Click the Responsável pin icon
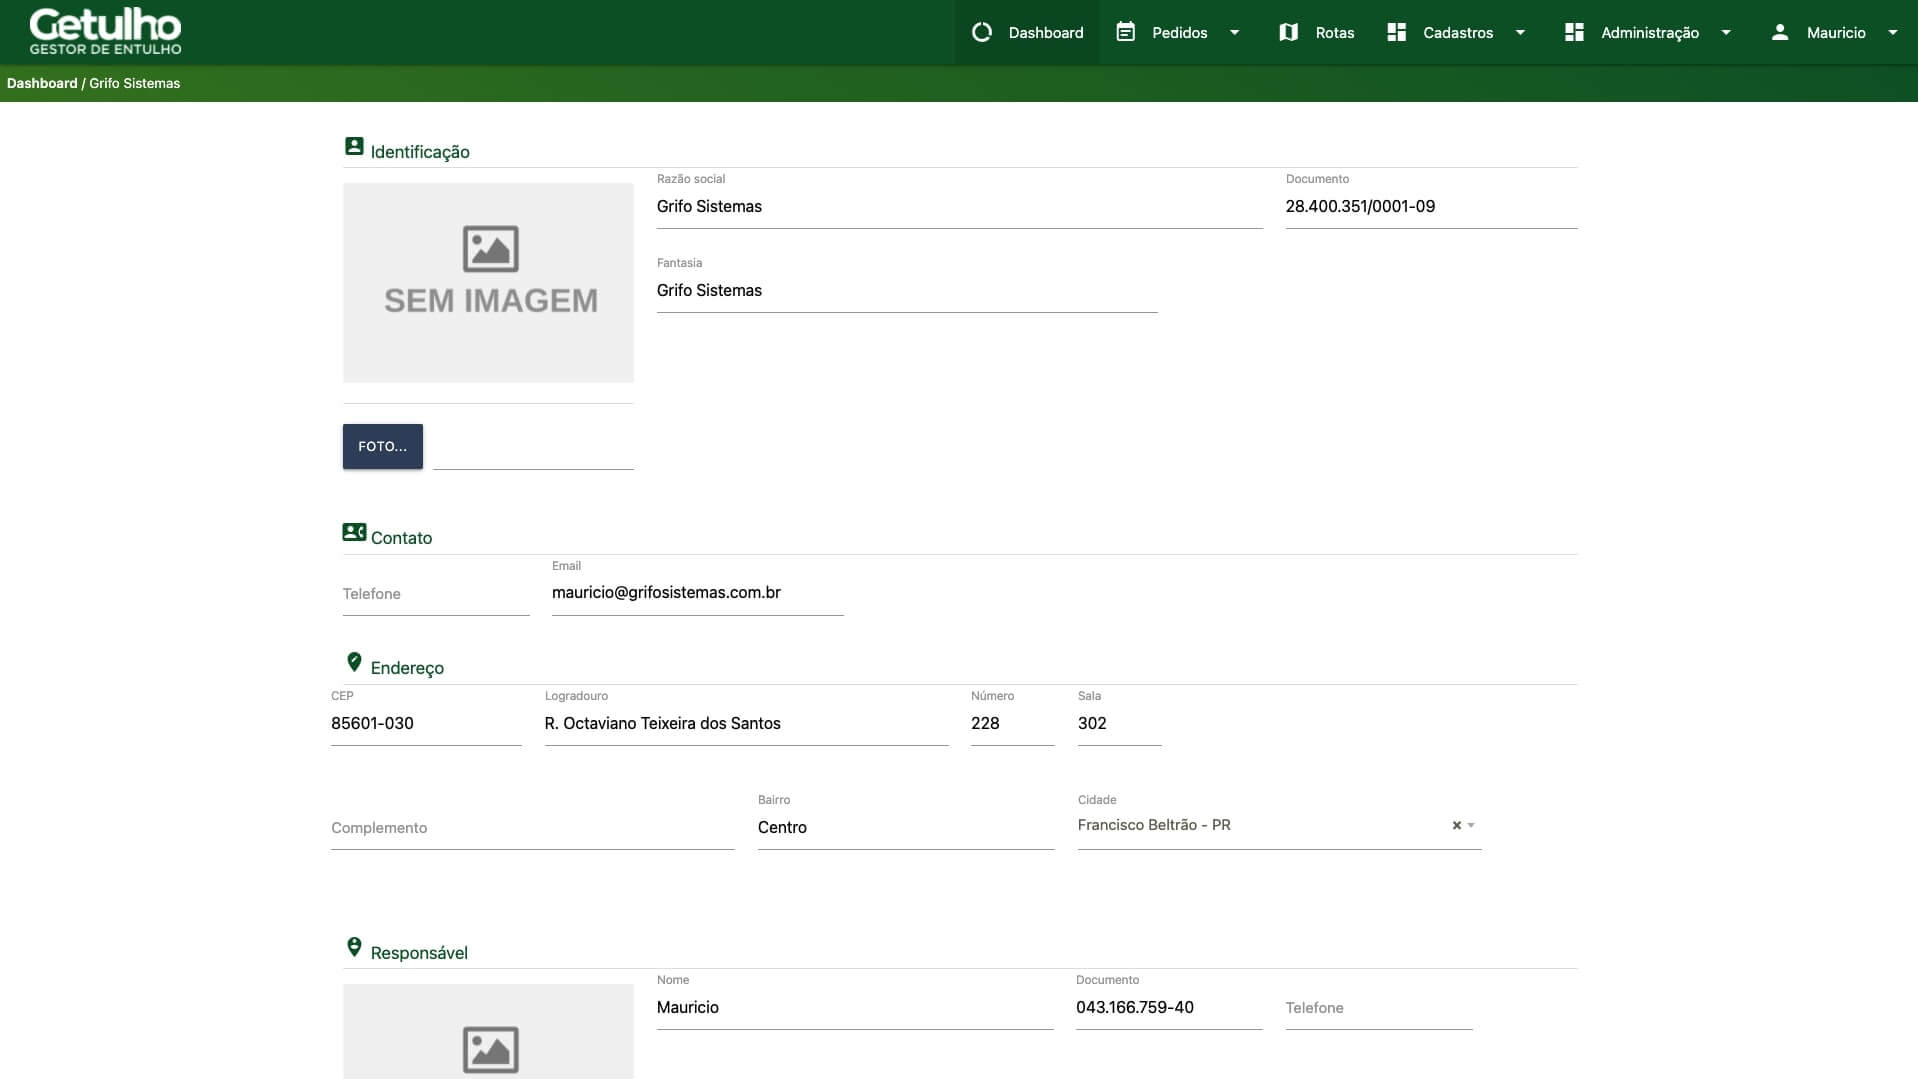The width and height of the screenshot is (1918, 1079). (354, 947)
